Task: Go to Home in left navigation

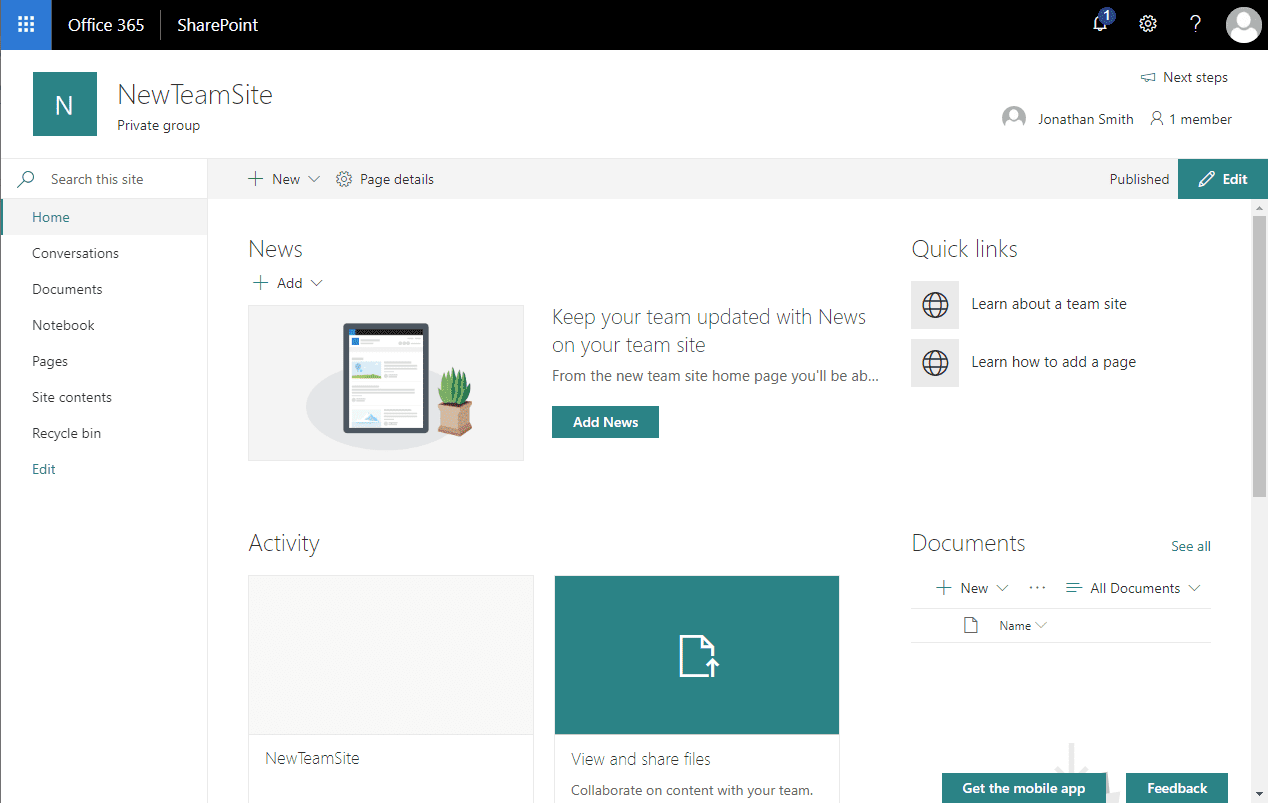Action: click(x=104, y=217)
